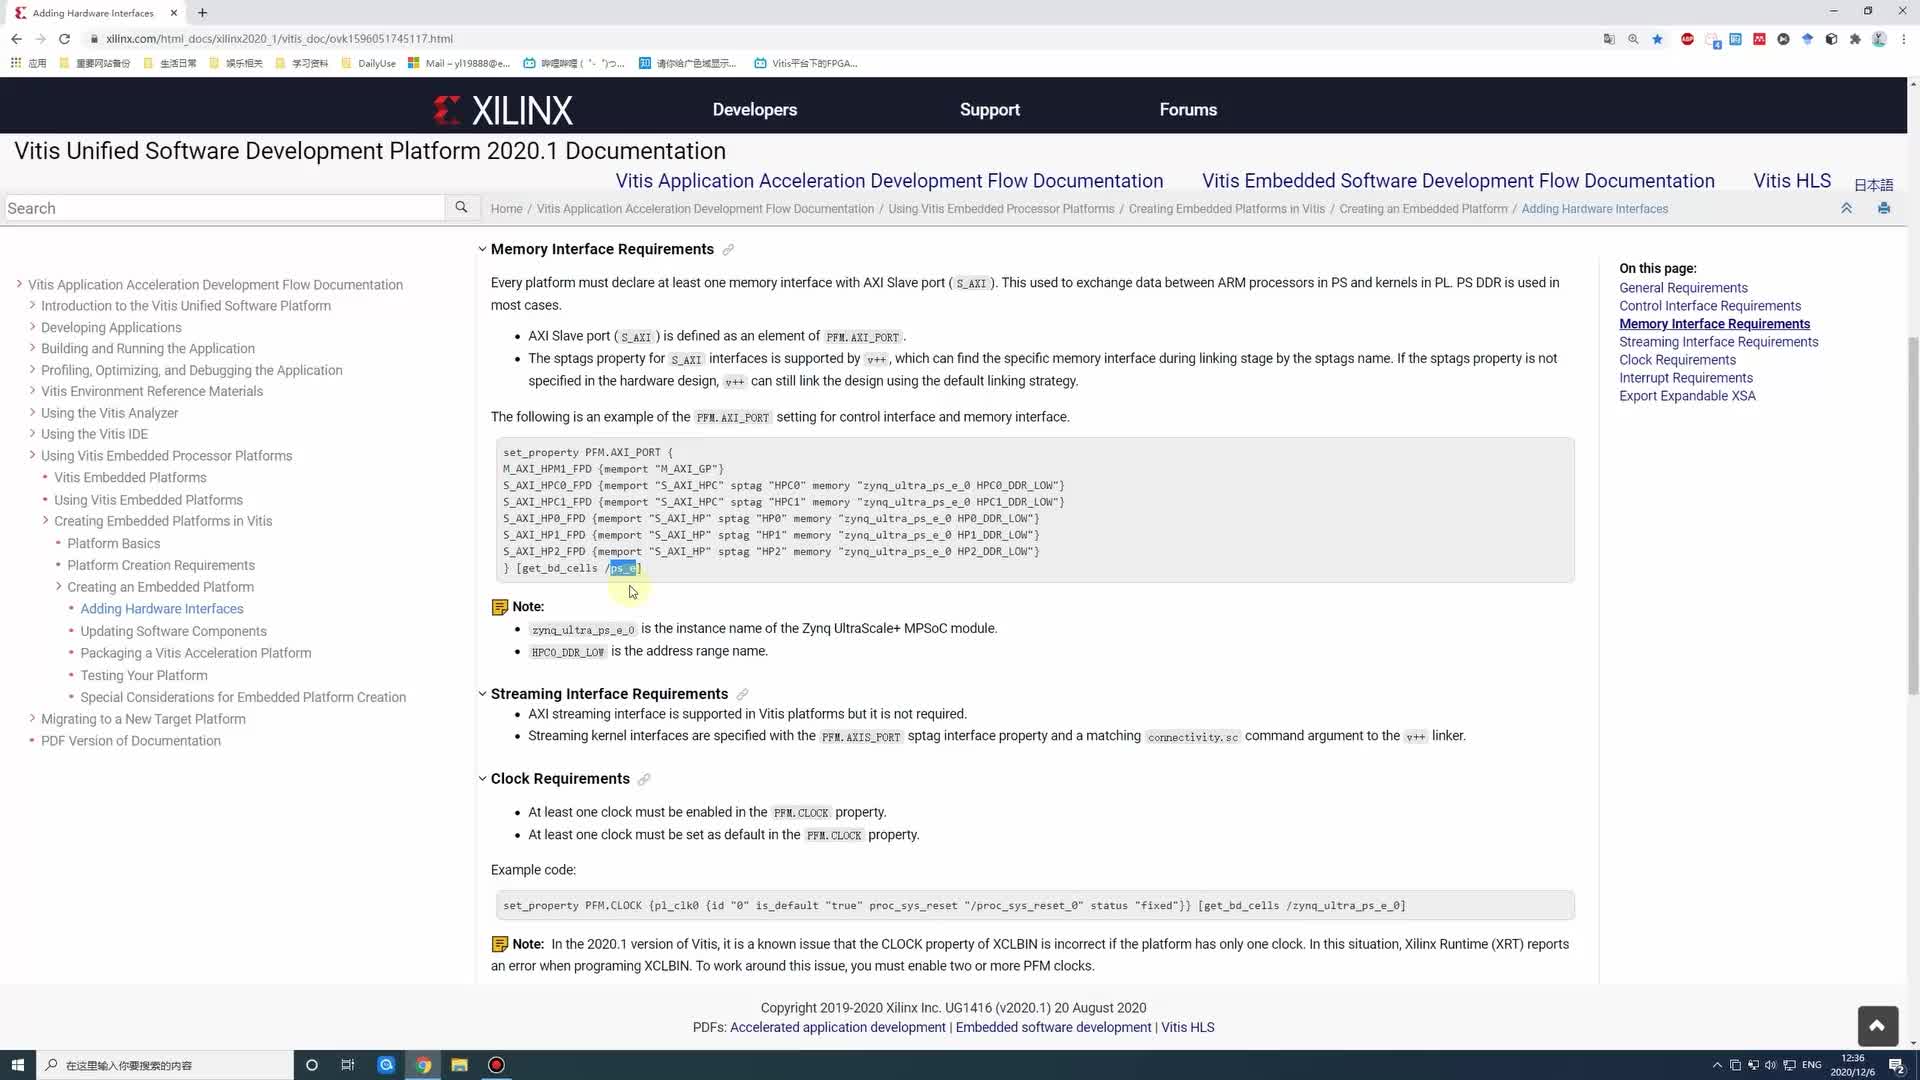Open the notification center icon
The height and width of the screenshot is (1080, 1920).
[1896, 1065]
